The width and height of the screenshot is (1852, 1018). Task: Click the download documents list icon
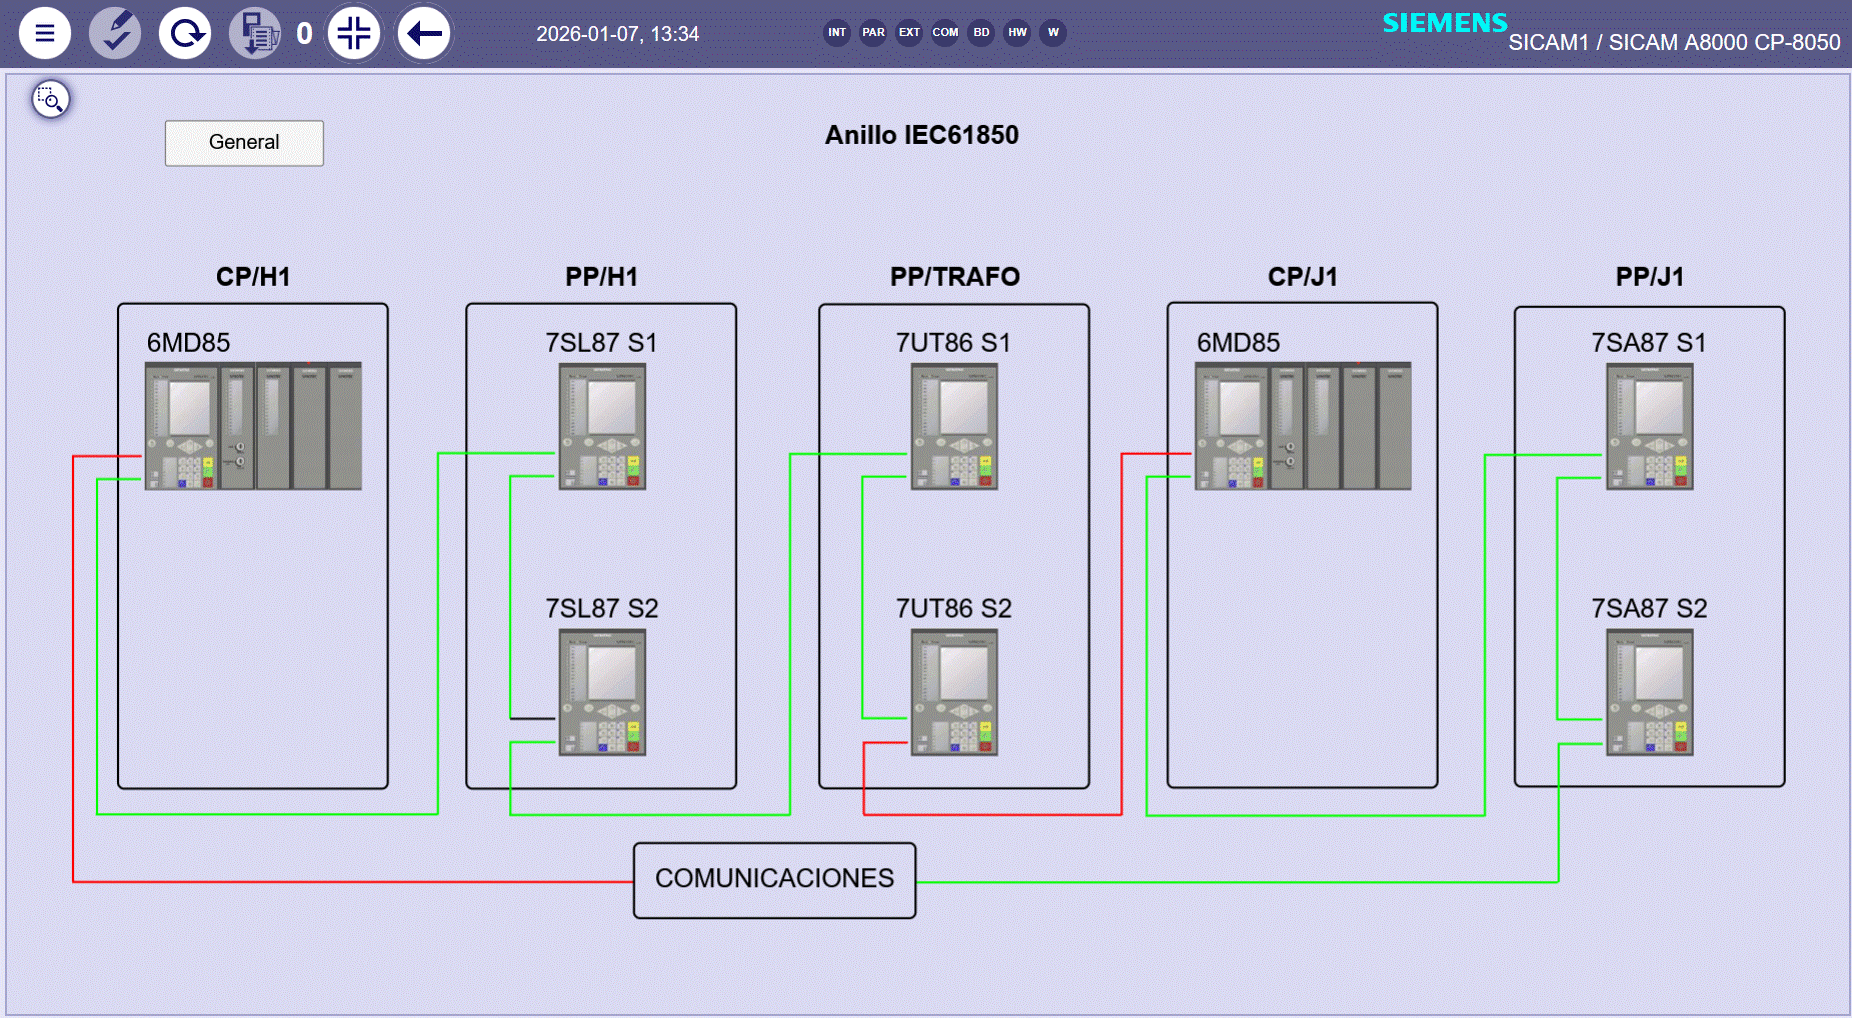pos(256,33)
